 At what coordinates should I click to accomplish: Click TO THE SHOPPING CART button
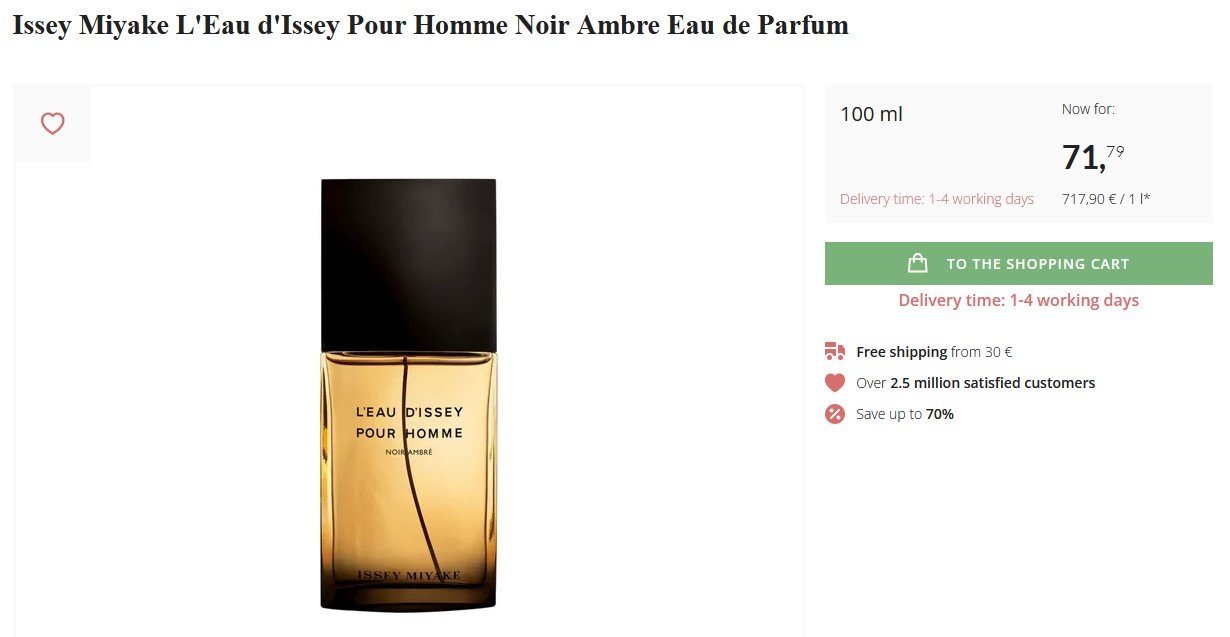click(x=1018, y=263)
